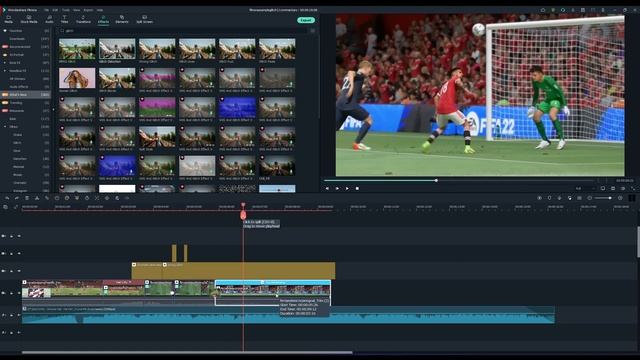Click the Stop button under the preview
Screen dimensions: 640x360
pyautogui.click(x=357, y=189)
